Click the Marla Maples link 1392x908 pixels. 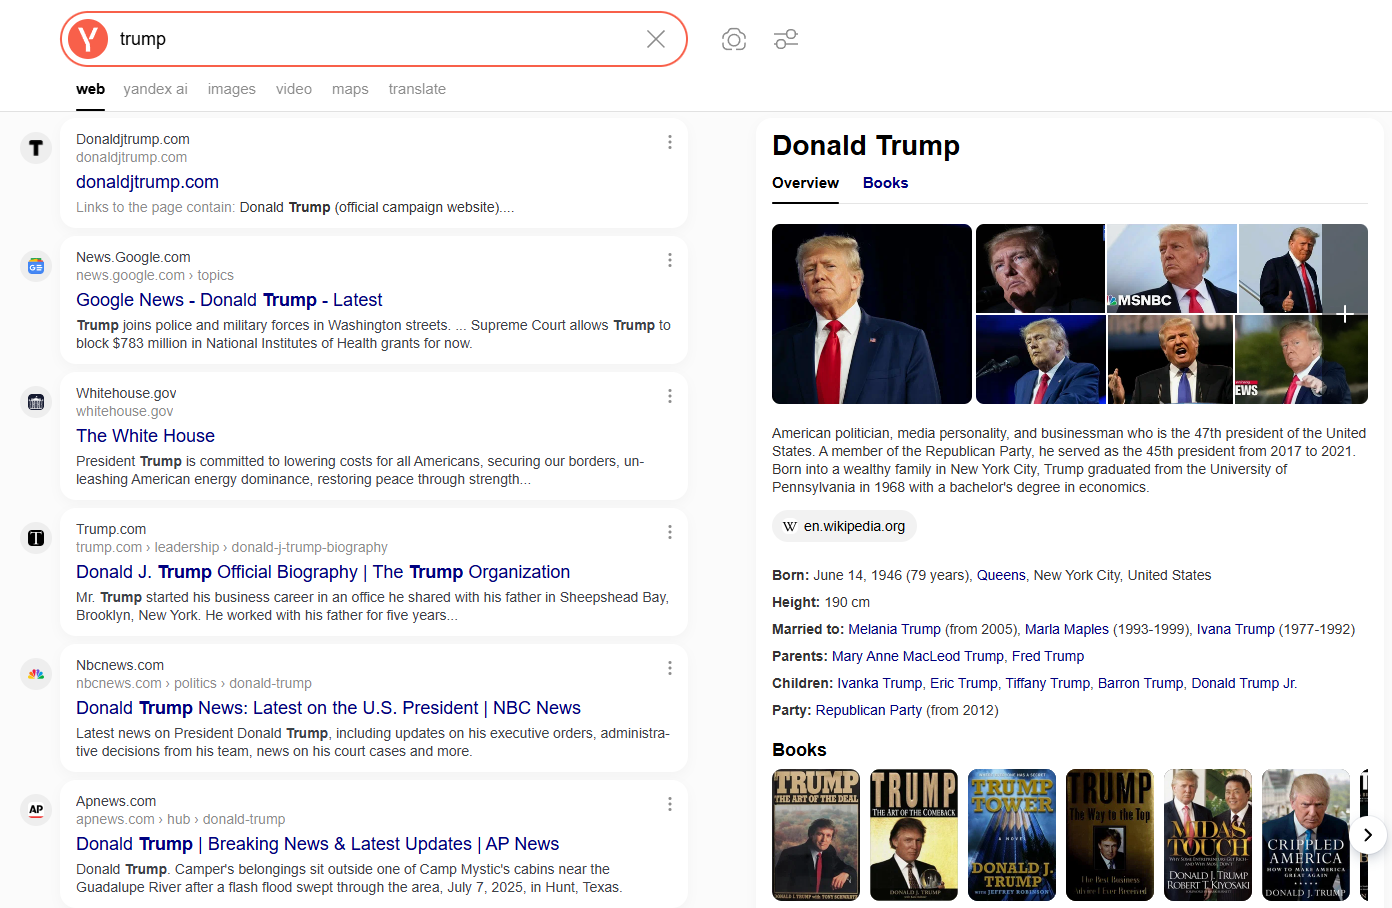pyautogui.click(x=1067, y=629)
